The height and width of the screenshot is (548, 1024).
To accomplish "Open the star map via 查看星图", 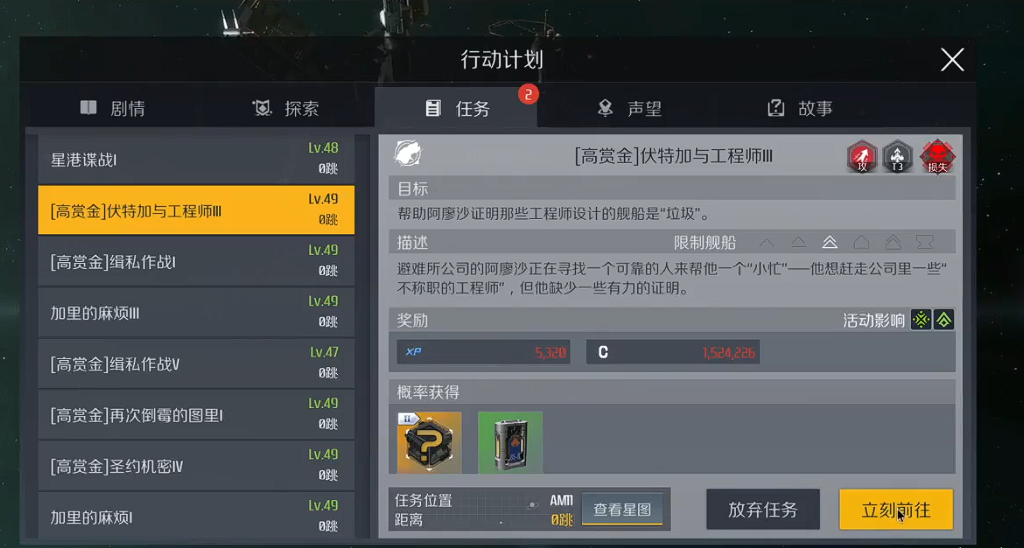I will (x=622, y=509).
